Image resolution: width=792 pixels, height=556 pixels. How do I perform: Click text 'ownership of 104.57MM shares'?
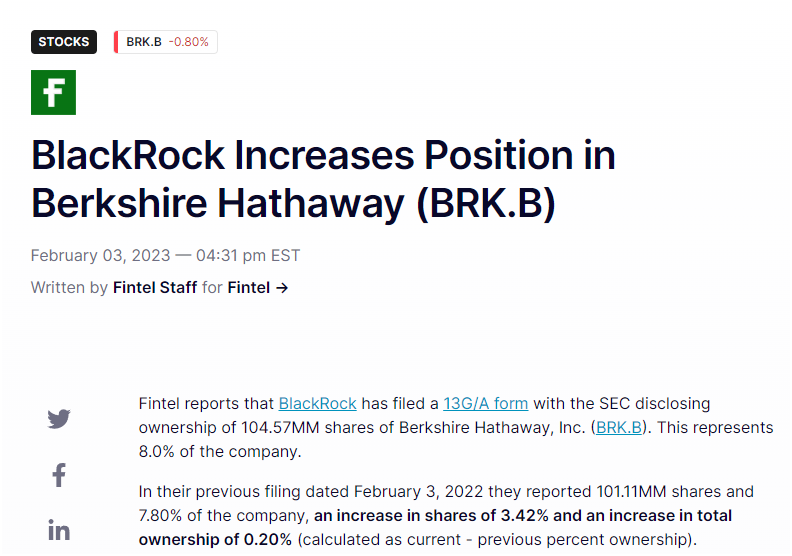257,427
